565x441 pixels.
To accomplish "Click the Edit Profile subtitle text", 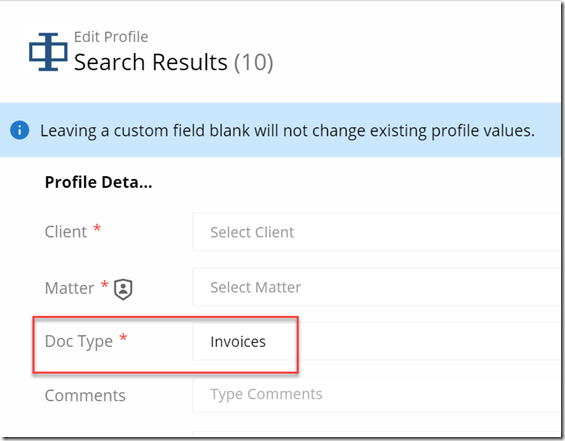I will 111,37.
